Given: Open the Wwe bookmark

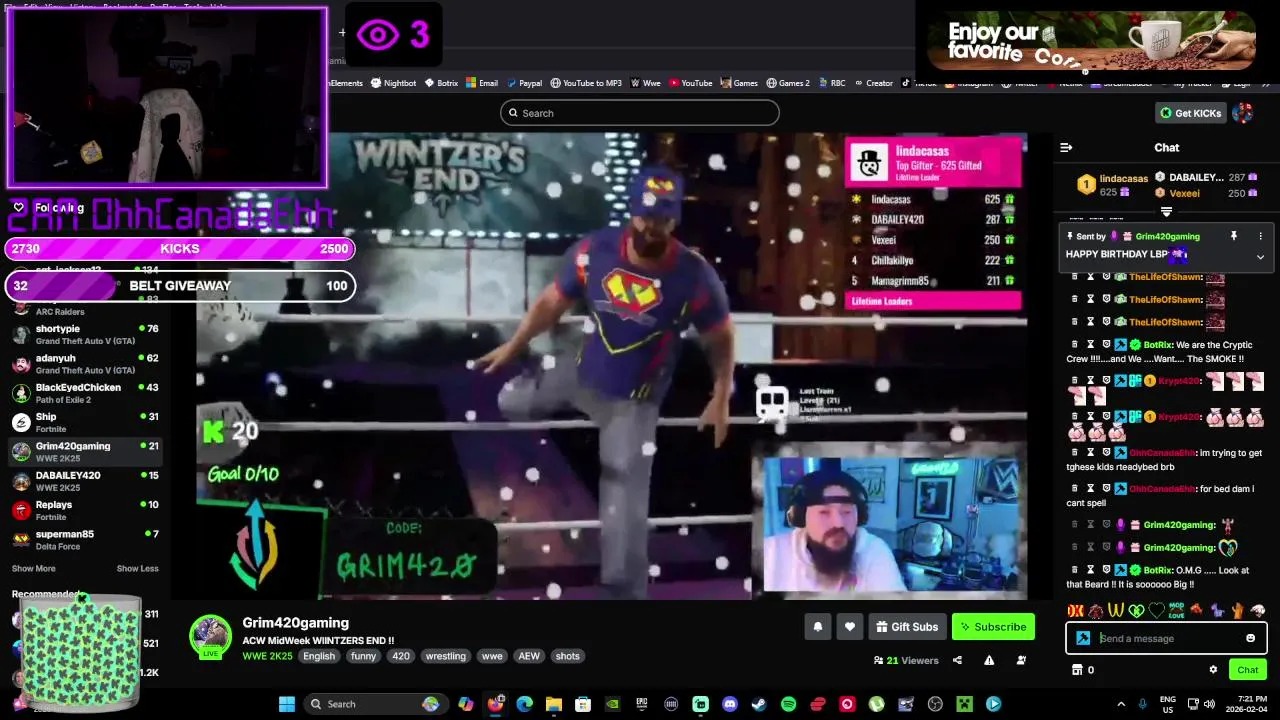Looking at the screenshot, I should [x=645, y=83].
